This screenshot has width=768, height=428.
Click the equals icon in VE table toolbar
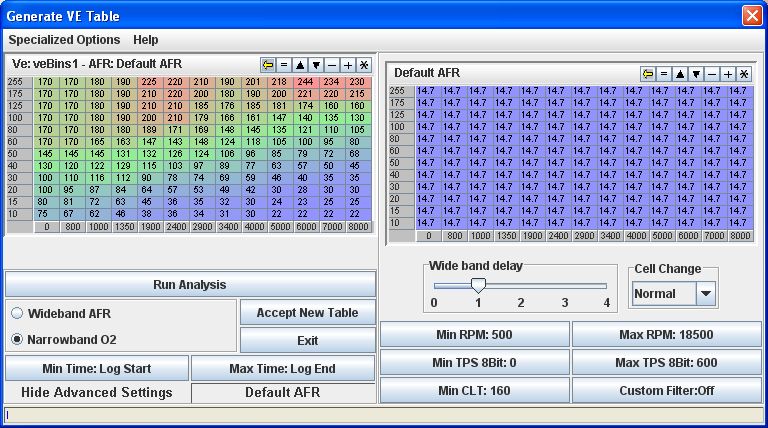click(284, 64)
